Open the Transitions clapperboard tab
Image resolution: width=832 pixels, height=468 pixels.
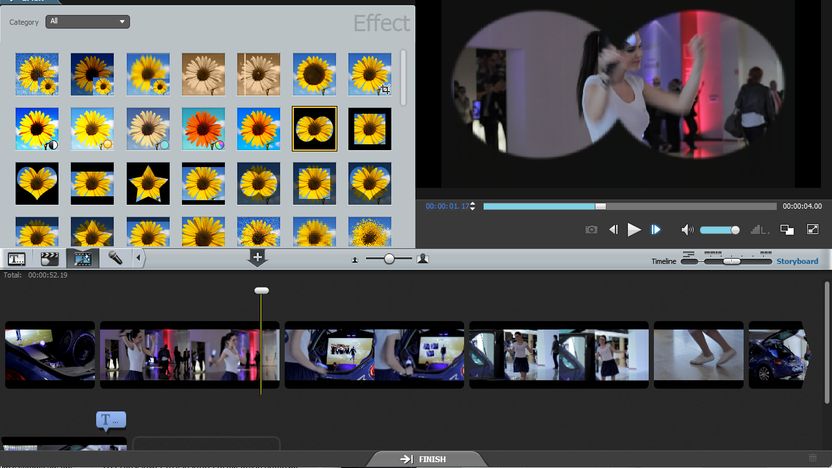(49, 258)
